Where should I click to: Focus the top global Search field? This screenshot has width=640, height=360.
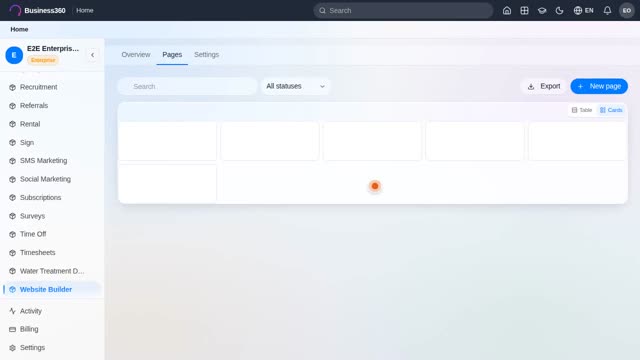coord(403,11)
